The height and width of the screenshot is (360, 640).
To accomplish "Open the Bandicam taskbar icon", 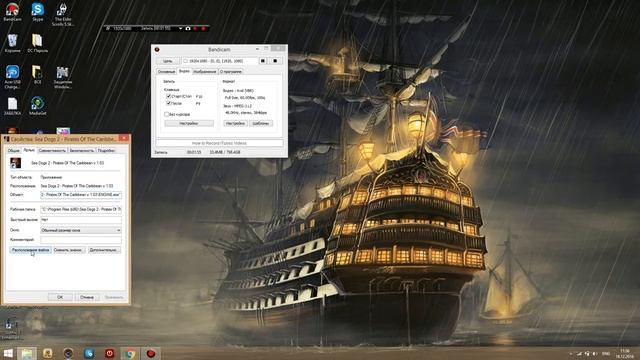I will click(x=151, y=353).
